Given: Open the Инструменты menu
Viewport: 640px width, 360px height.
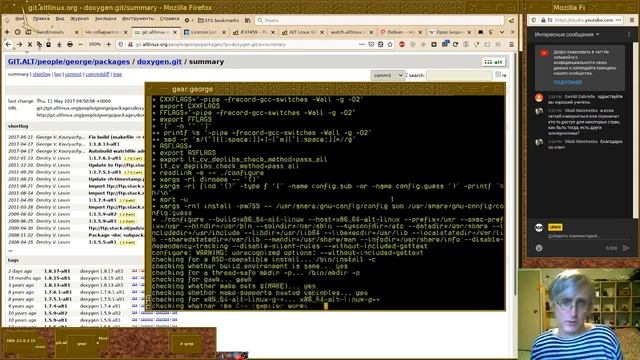Looking at the screenshot, I should 138,19.
